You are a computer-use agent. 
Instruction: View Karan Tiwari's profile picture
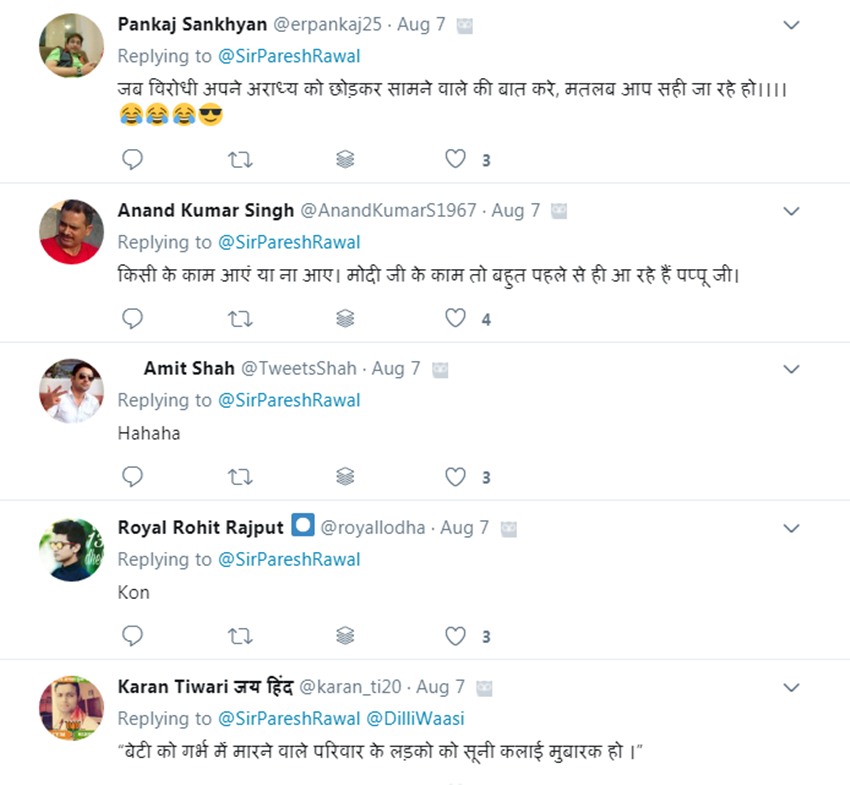coord(71,708)
